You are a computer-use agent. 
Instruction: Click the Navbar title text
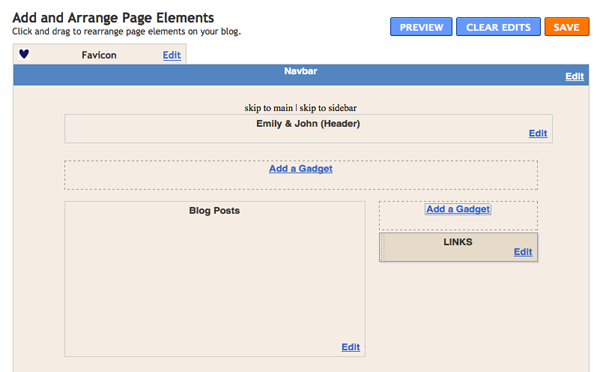(301, 71)
